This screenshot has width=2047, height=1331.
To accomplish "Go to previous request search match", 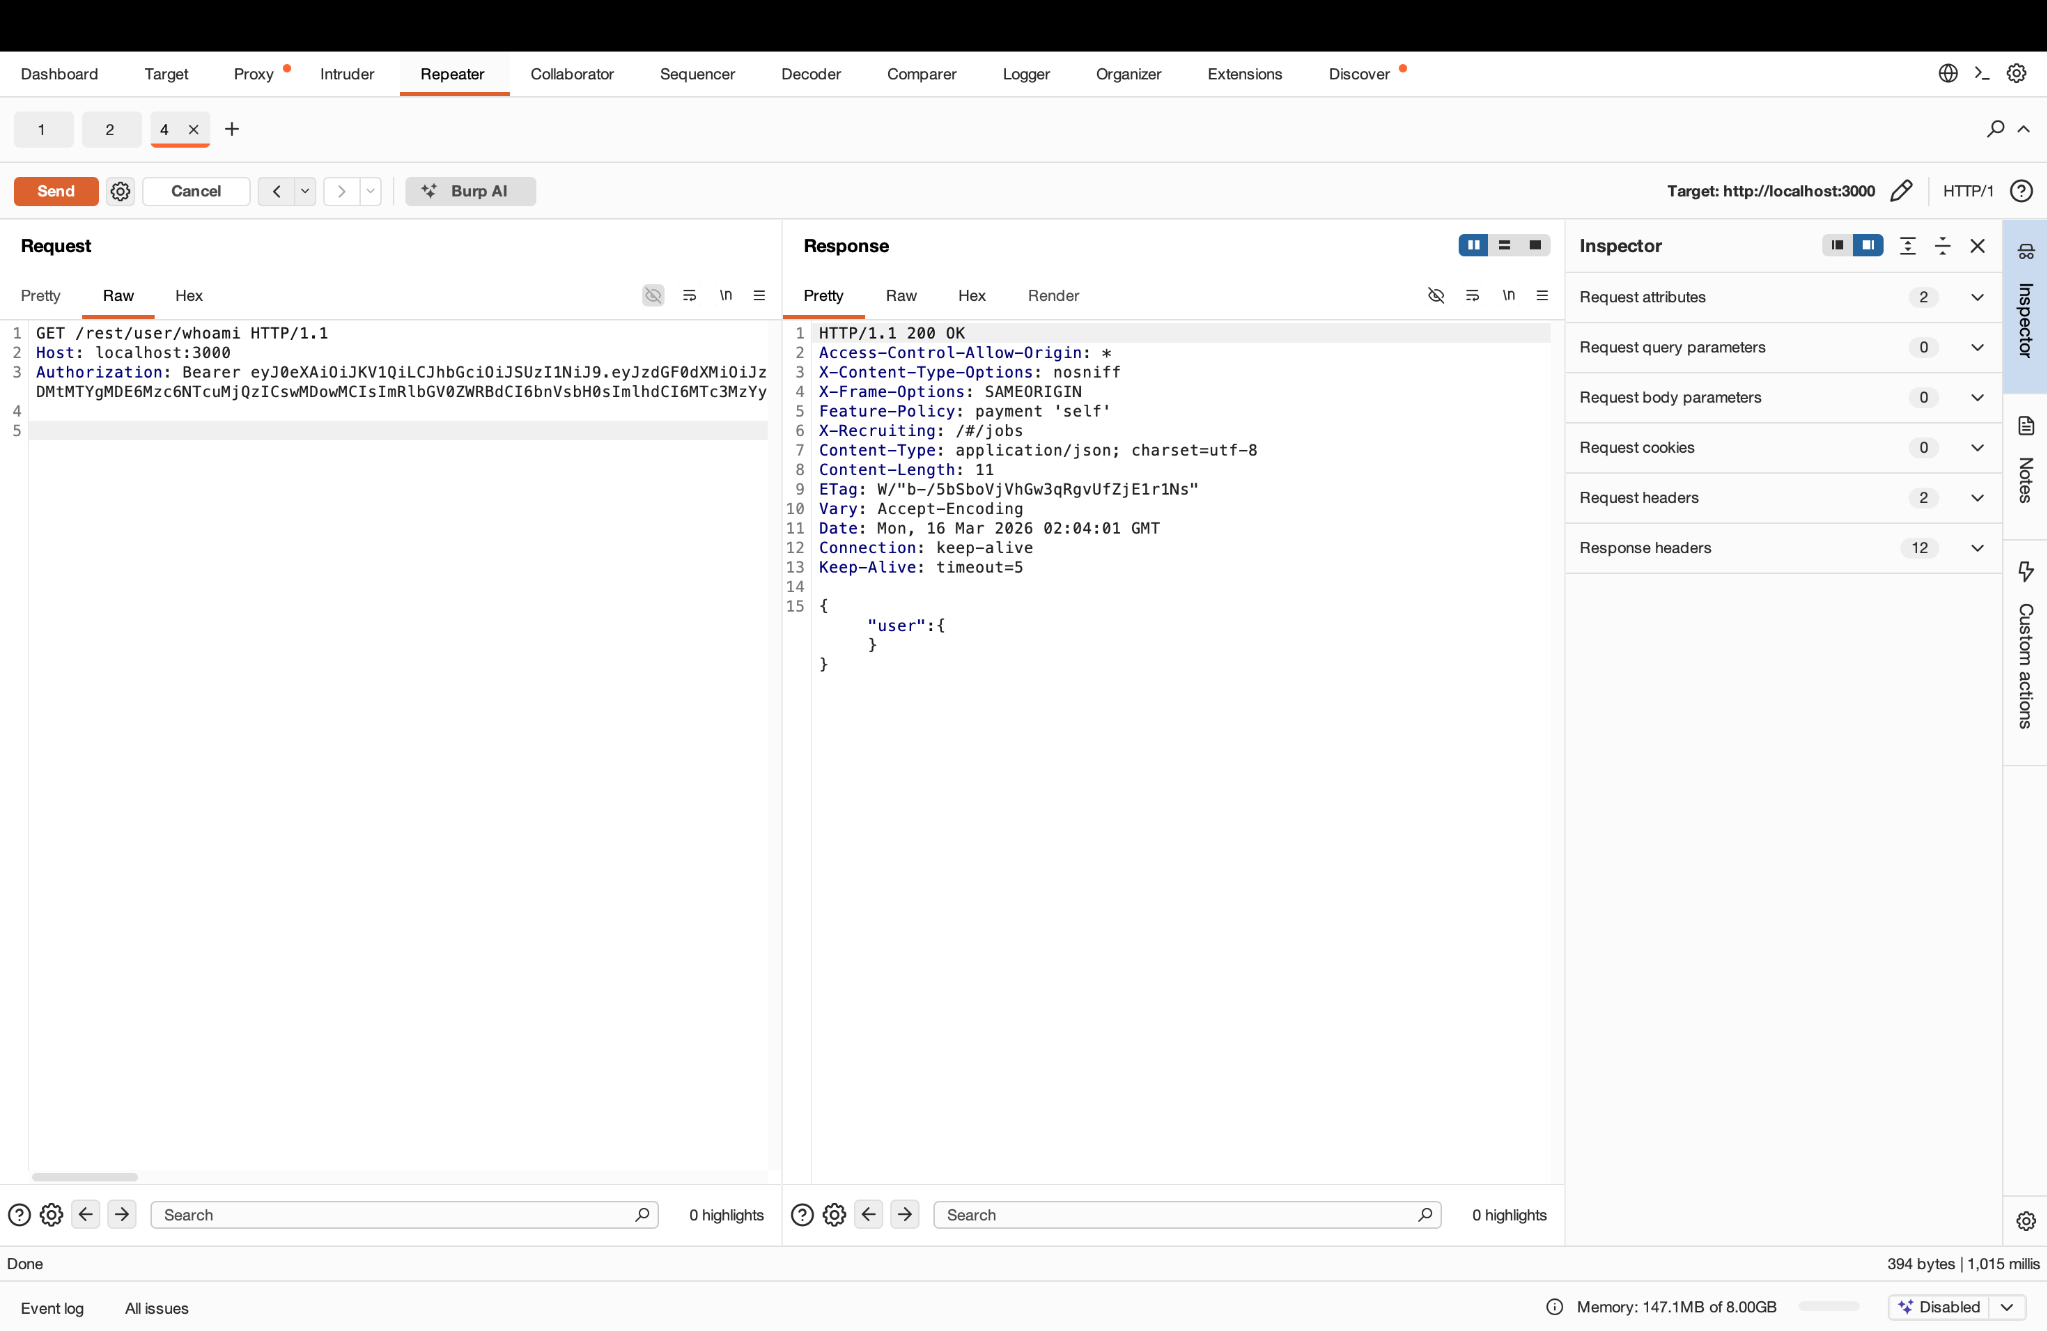I will click(86, 1214).
